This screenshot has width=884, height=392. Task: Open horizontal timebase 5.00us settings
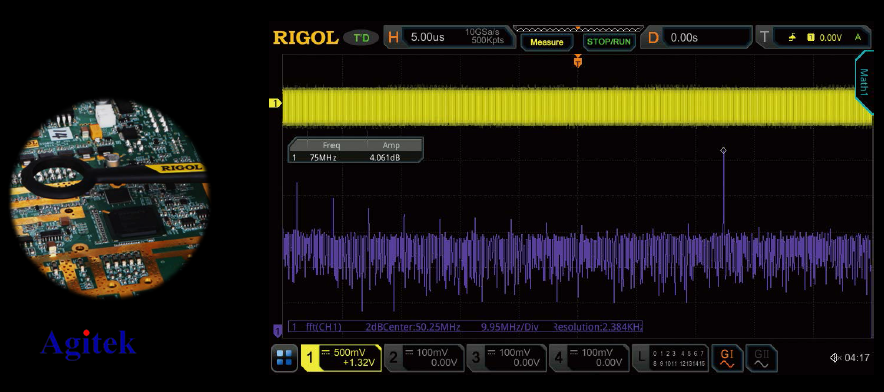[450, 38]
